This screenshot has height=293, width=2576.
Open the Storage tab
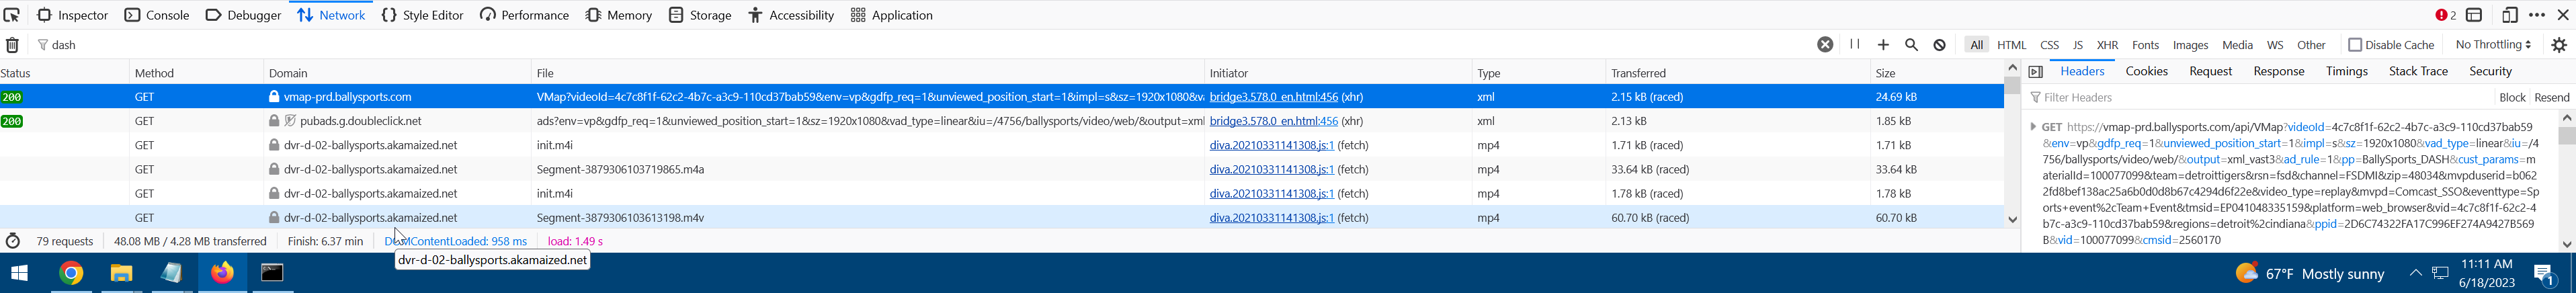pyautogui.click(x=700, y=15)
